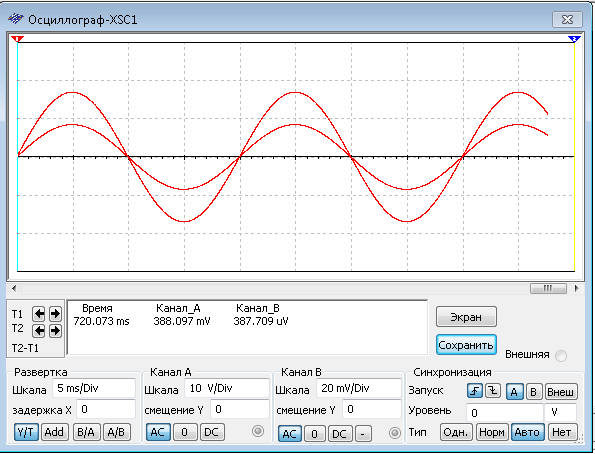Viewport: 595px width, 454px height.
Task: Set Channel B coupling to 0
Action: (x=314, y=434)
